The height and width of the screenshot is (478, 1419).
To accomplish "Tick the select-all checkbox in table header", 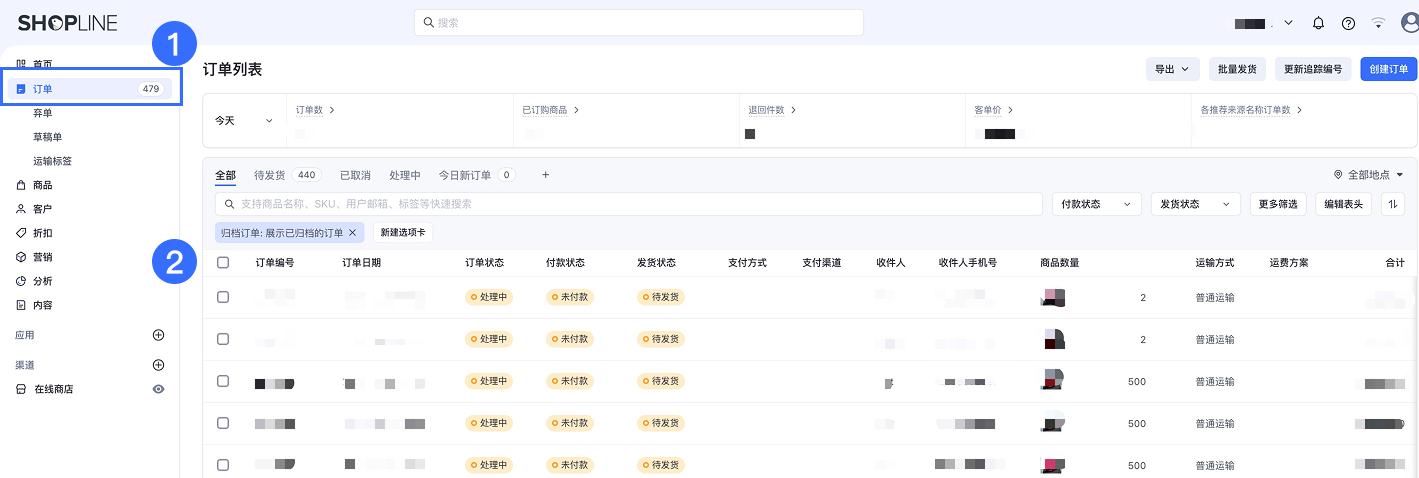I will point(223,263).
